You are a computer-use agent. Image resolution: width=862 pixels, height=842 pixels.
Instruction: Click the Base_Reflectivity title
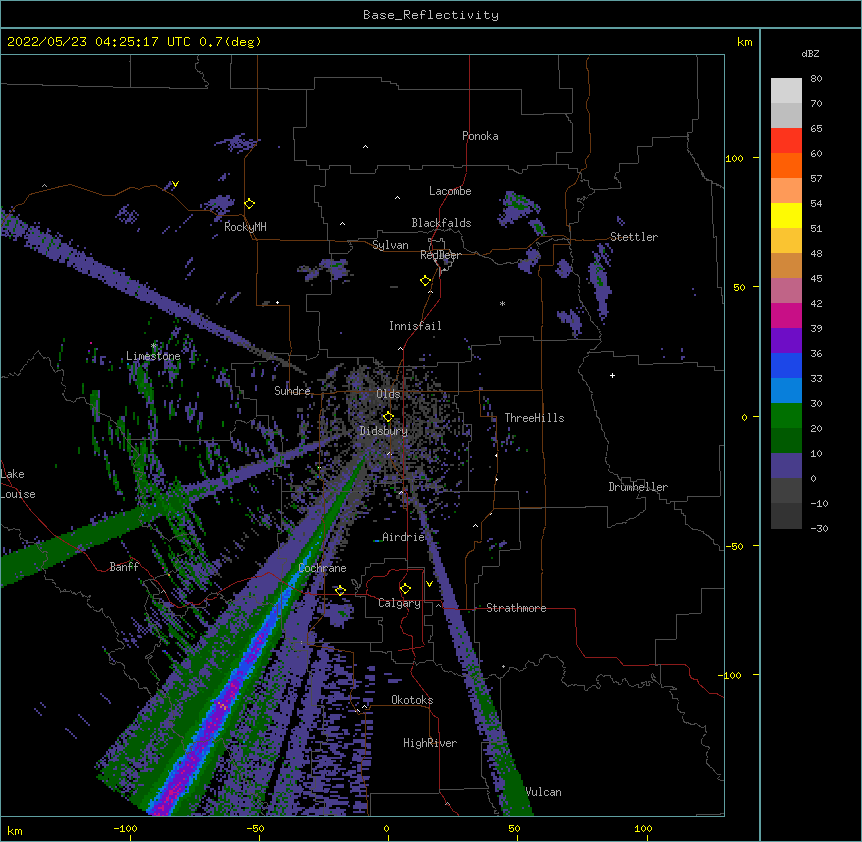click(431, 15)
